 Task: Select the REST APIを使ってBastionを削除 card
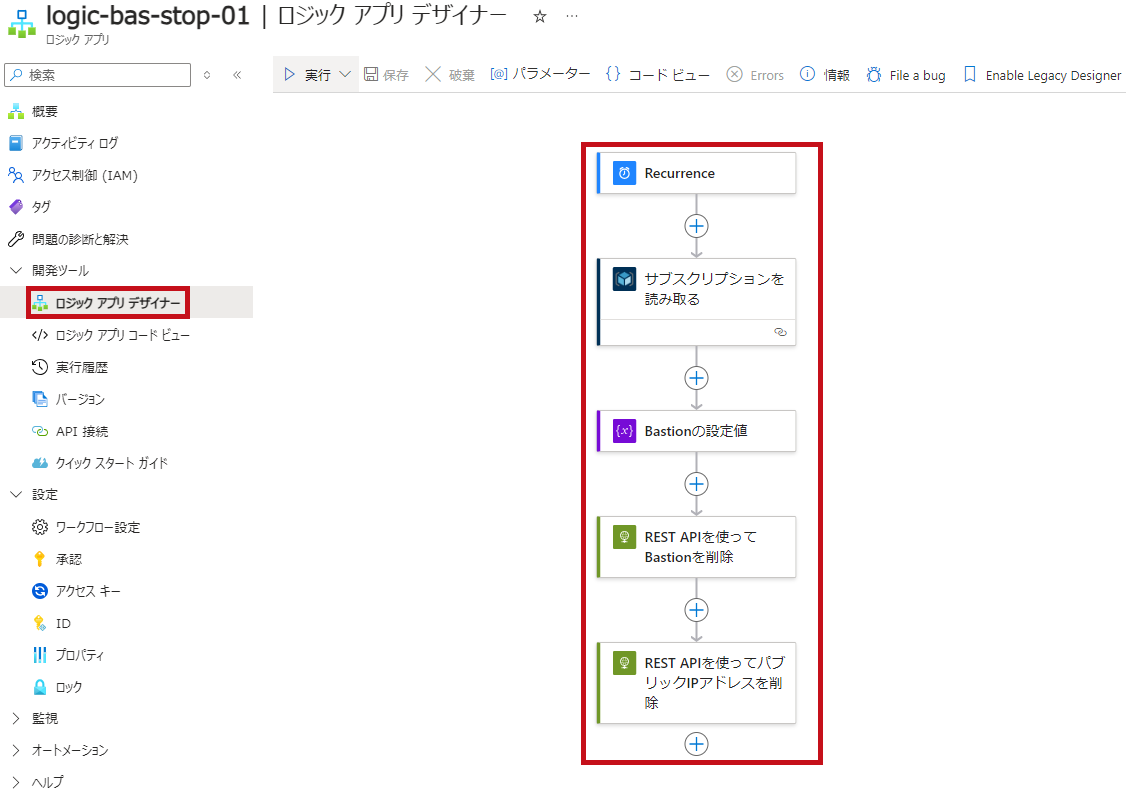click(x=697, y=547)
